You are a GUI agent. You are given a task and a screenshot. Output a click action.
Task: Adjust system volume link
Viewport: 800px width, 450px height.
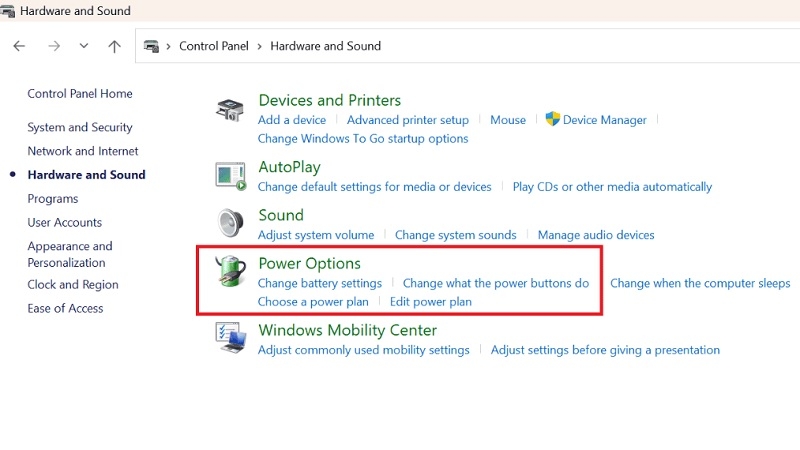point(316,235)
